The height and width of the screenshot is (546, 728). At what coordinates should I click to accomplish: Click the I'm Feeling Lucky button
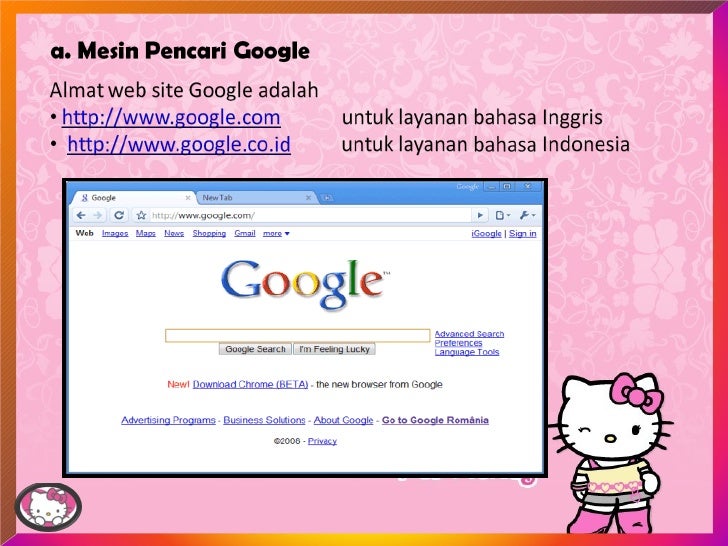(334, 349)
